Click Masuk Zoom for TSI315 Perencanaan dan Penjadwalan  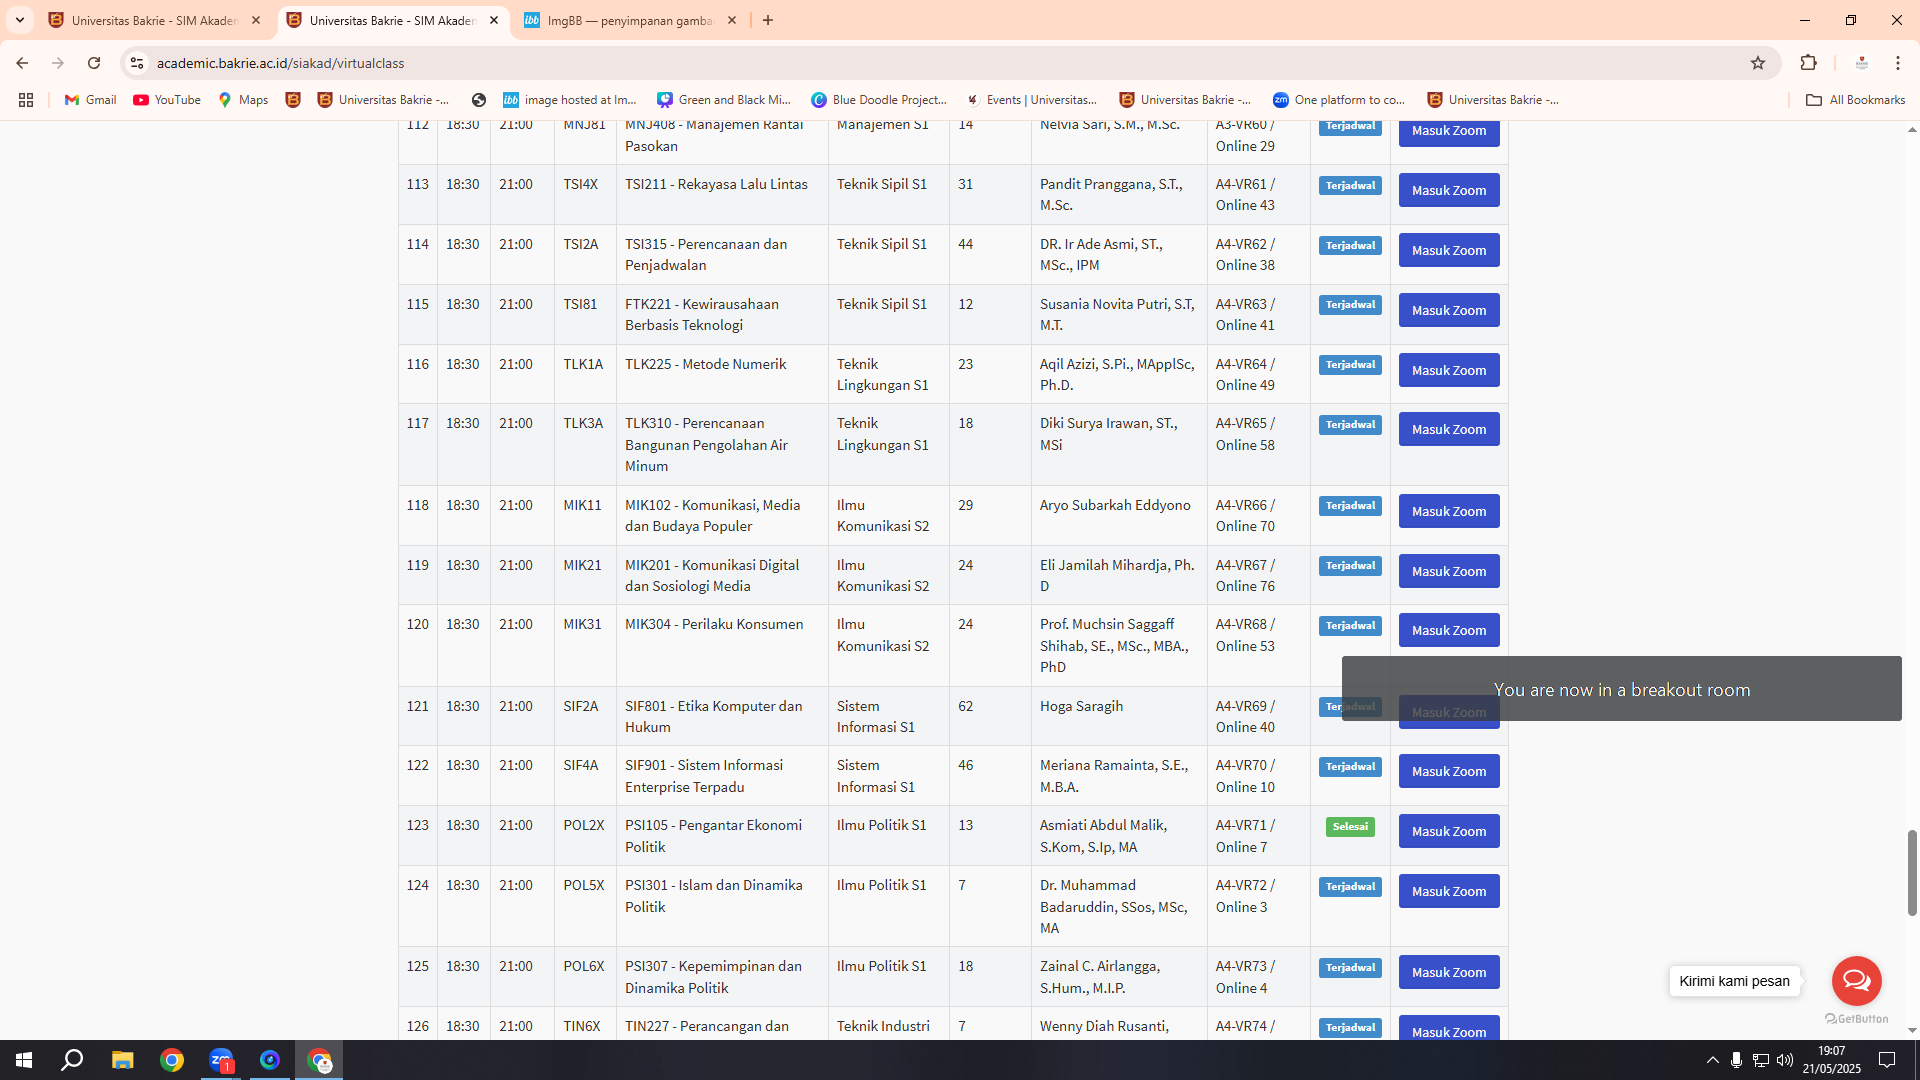pyautogui.click(x=1449, y=250)
